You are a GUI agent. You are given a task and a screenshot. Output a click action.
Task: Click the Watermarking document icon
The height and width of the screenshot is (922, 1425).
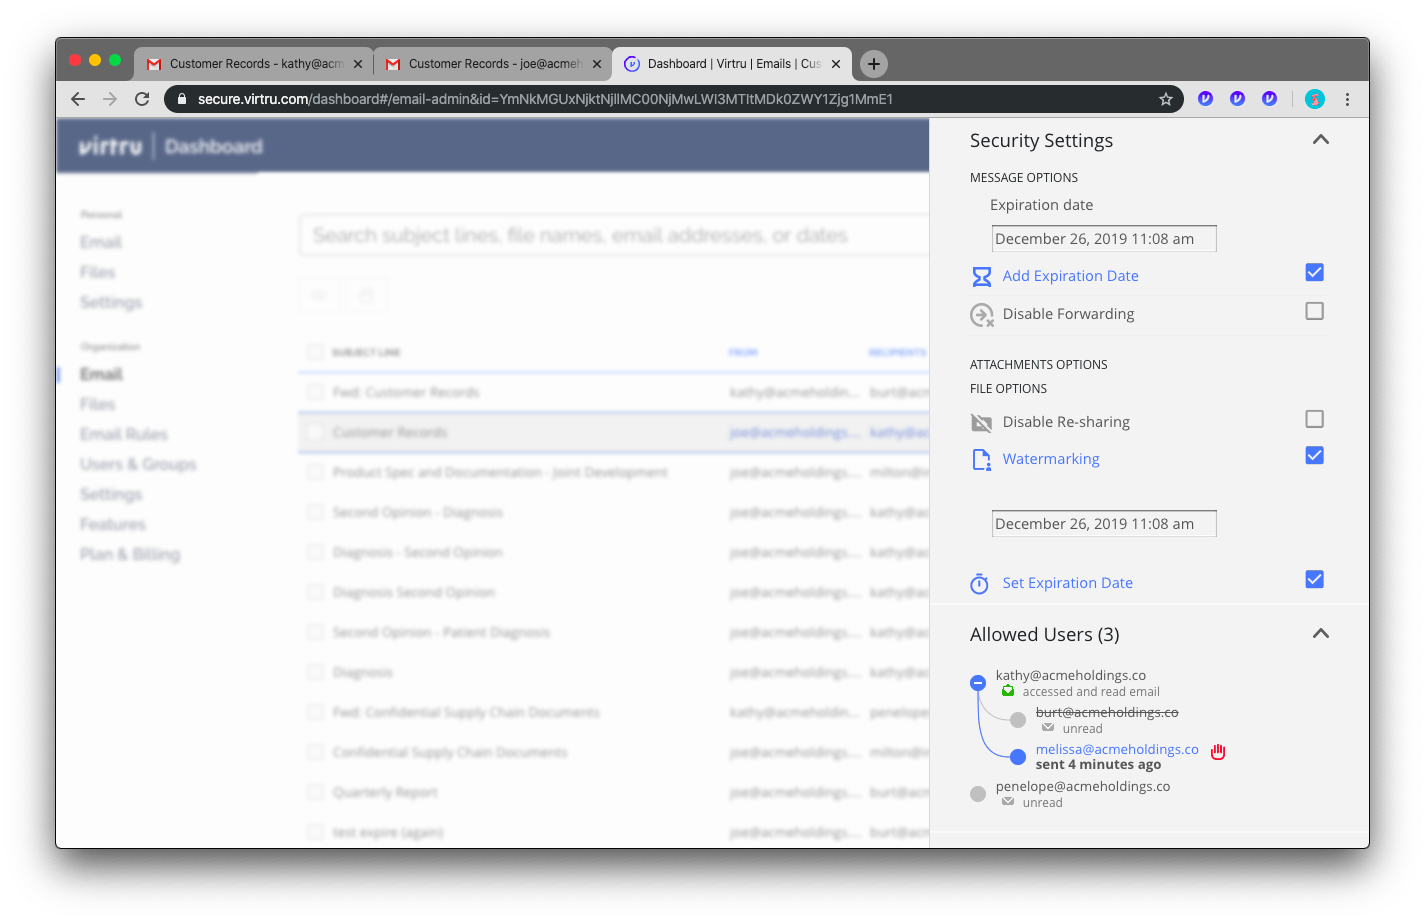(982, 460)
